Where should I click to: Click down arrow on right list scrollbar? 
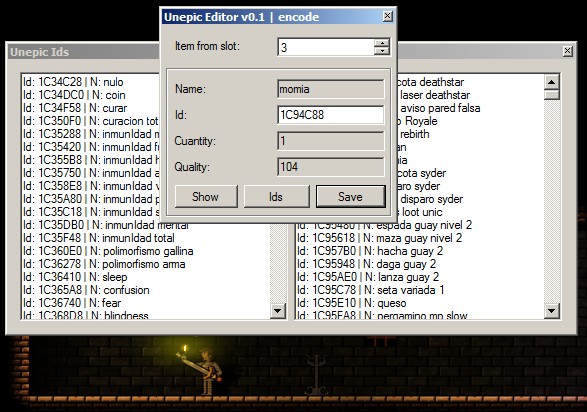[x=552, y=311]
